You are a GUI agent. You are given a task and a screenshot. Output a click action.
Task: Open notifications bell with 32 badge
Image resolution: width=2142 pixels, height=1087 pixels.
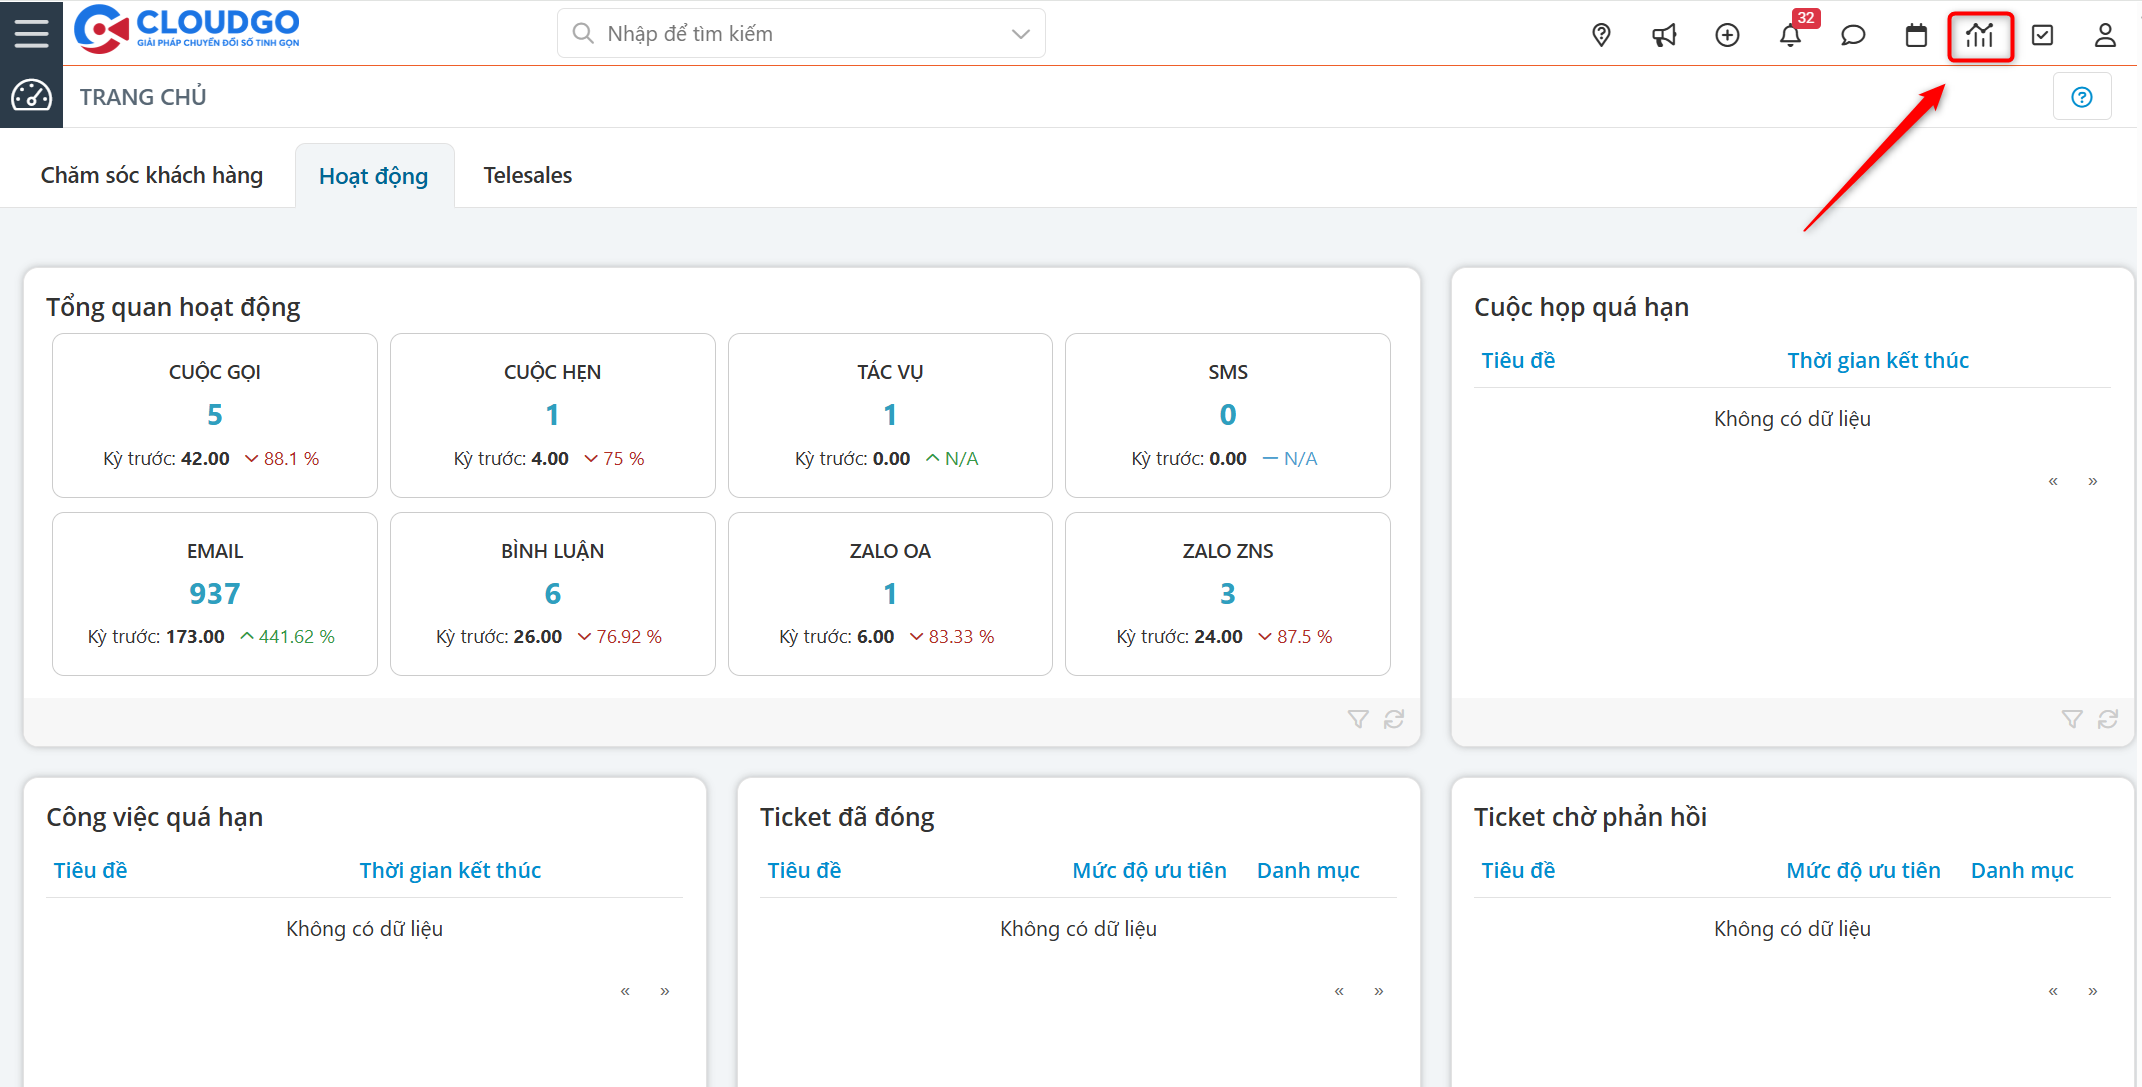tap(1790, 35)
